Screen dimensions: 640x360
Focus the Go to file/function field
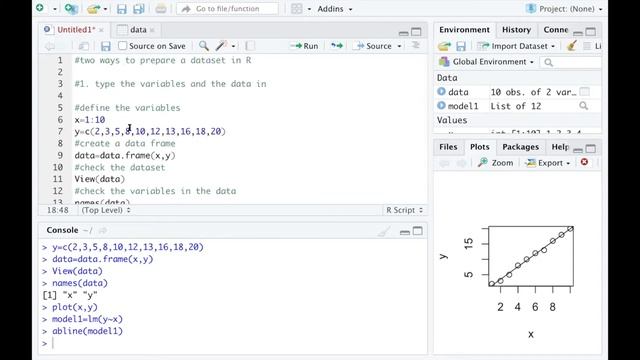coord(227,9)
